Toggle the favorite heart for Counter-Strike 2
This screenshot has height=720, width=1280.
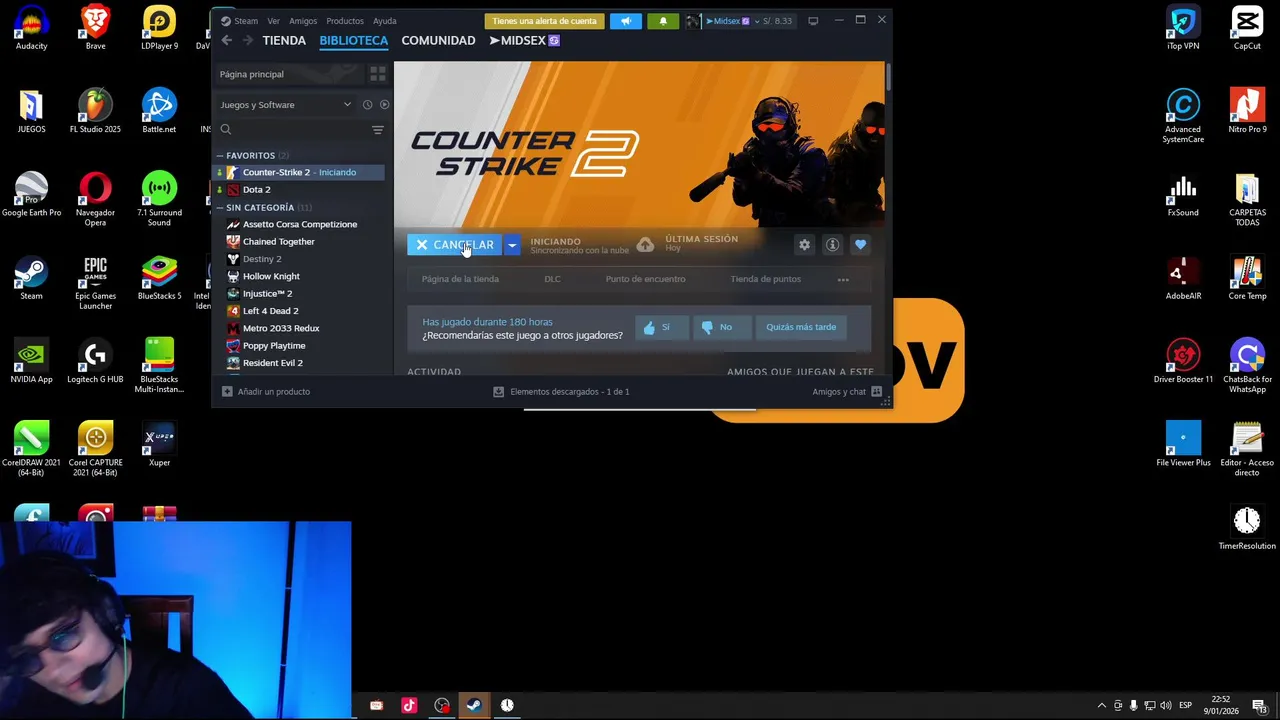[x=860, y=245]
